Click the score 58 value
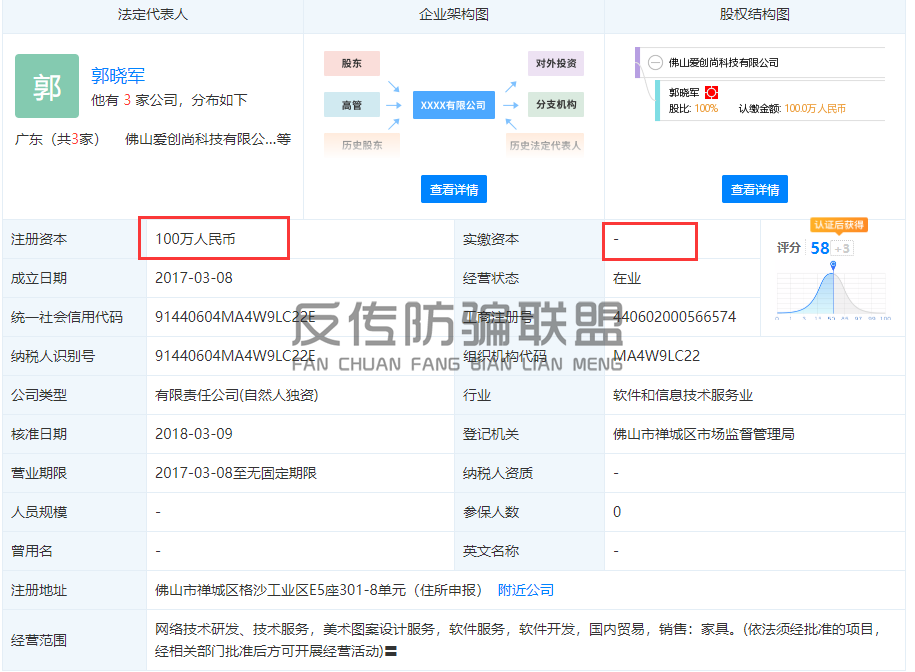The height and width of the screenshot is (672, 915). click(820, 248)
